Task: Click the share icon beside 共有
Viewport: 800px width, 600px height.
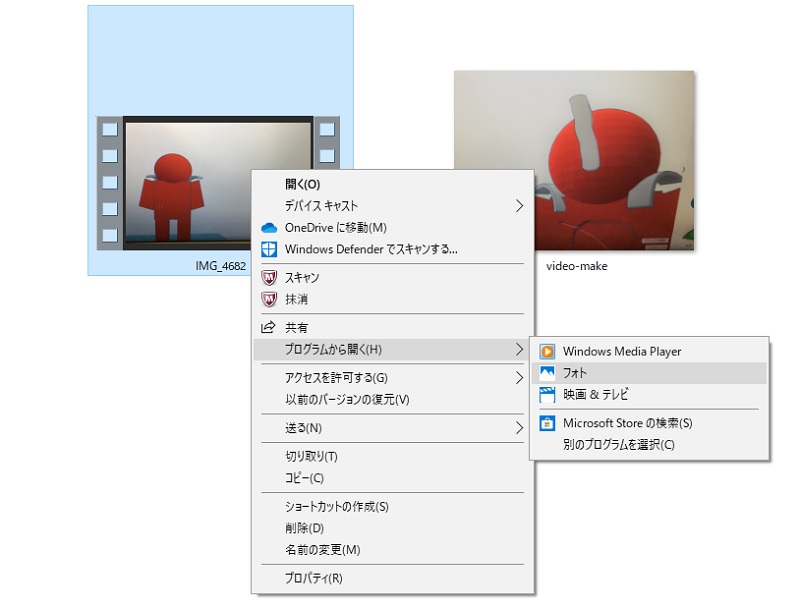Action: [268, 327]
